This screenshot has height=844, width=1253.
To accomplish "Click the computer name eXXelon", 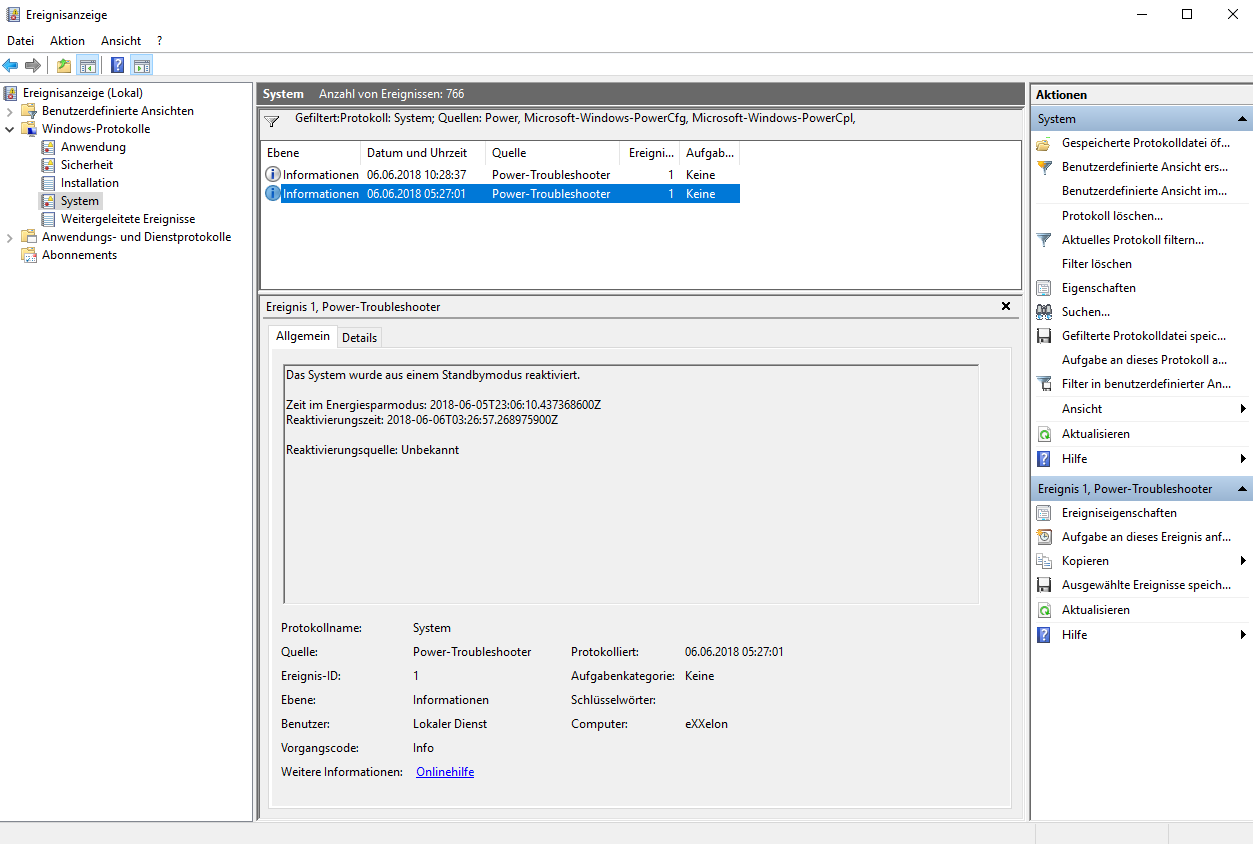I will pyautogui.click(x=706, y=724).
